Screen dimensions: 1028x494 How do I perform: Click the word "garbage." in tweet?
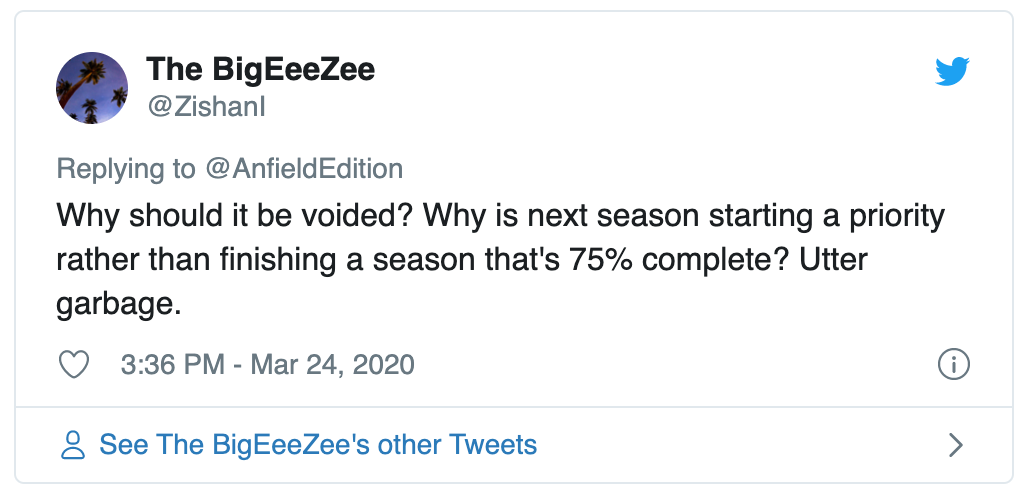coord(119,303)
